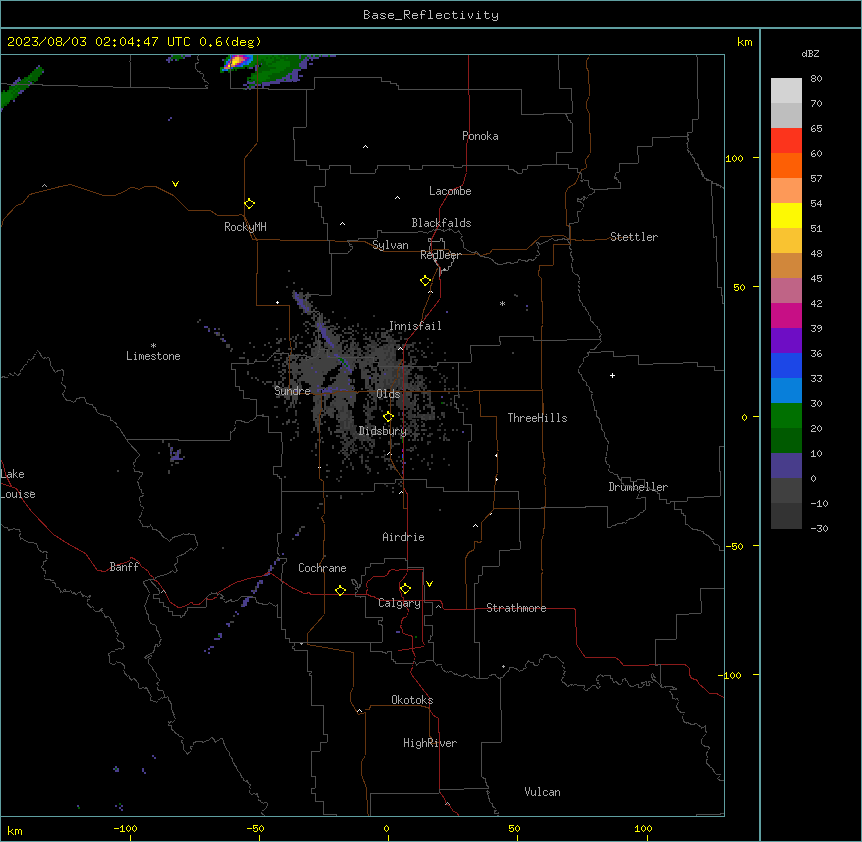
Task: Click the Sylvan label
Action: tap(390, 245)
